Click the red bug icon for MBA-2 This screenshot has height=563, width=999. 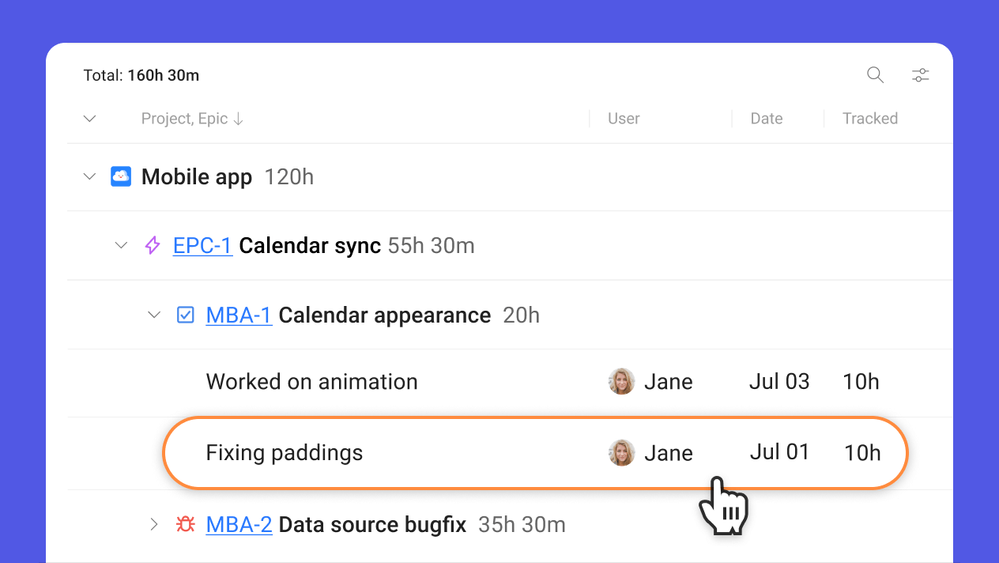185,524
